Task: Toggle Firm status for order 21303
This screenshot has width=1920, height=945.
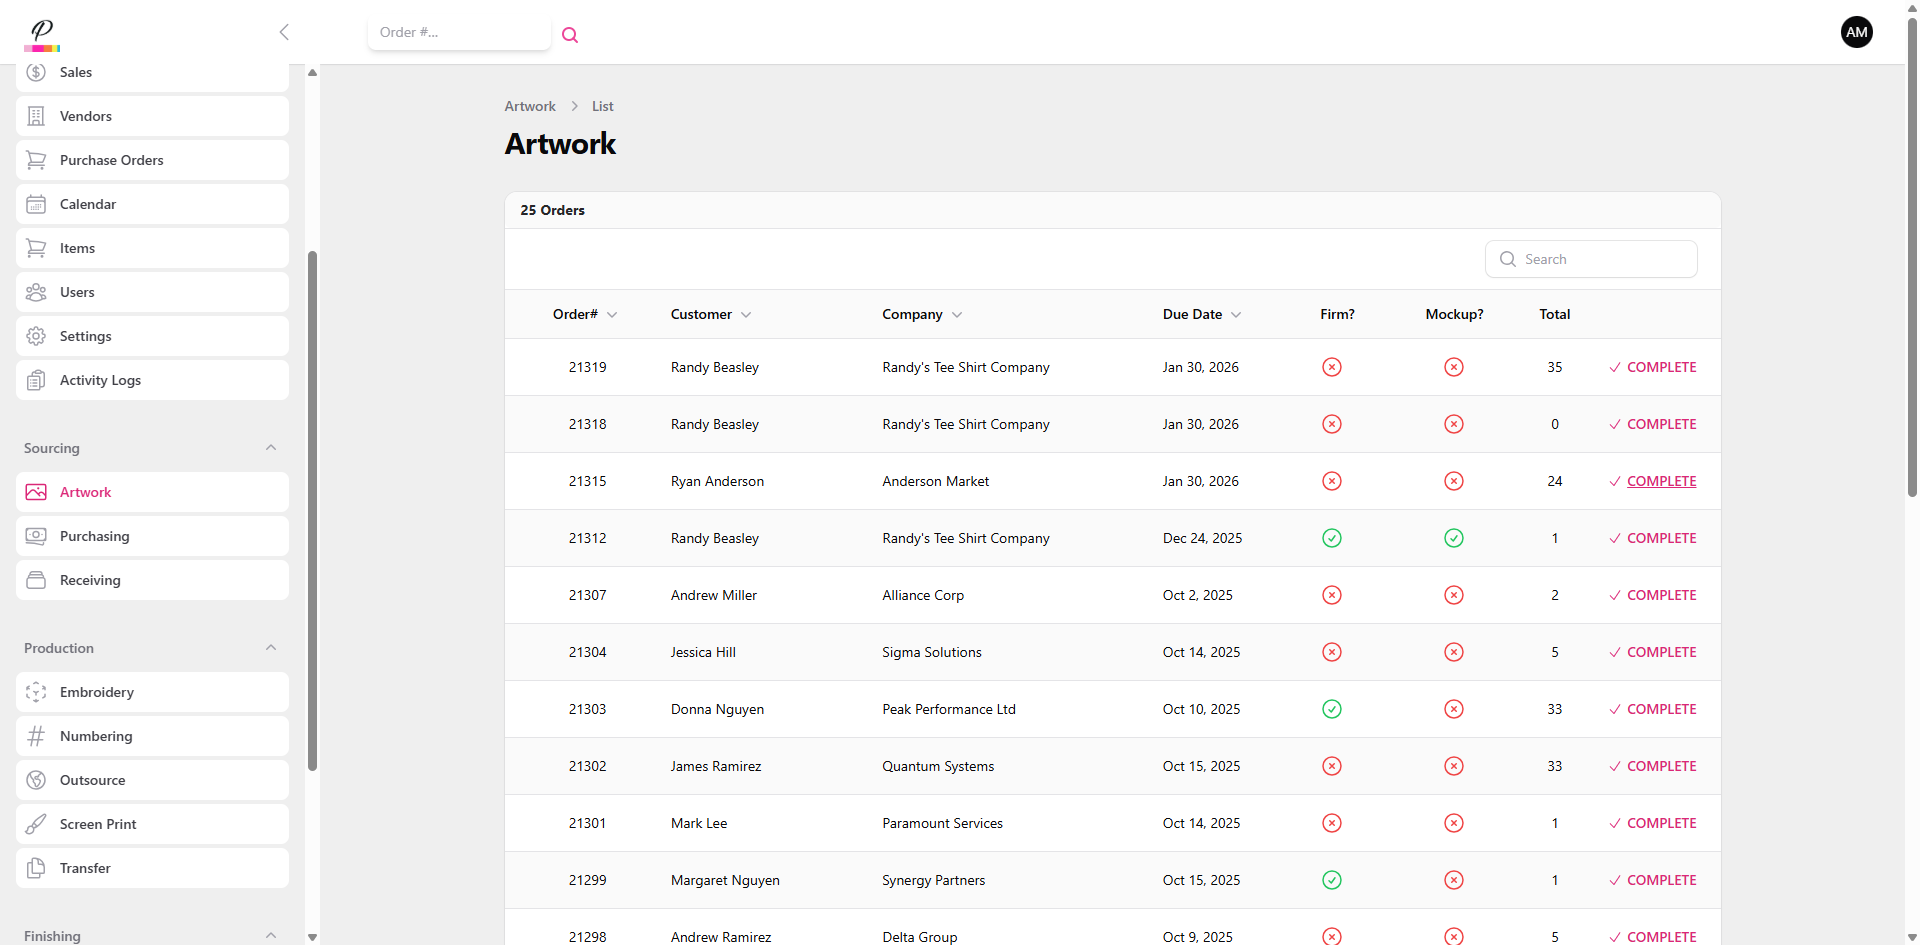Action: pos(1331,709)
